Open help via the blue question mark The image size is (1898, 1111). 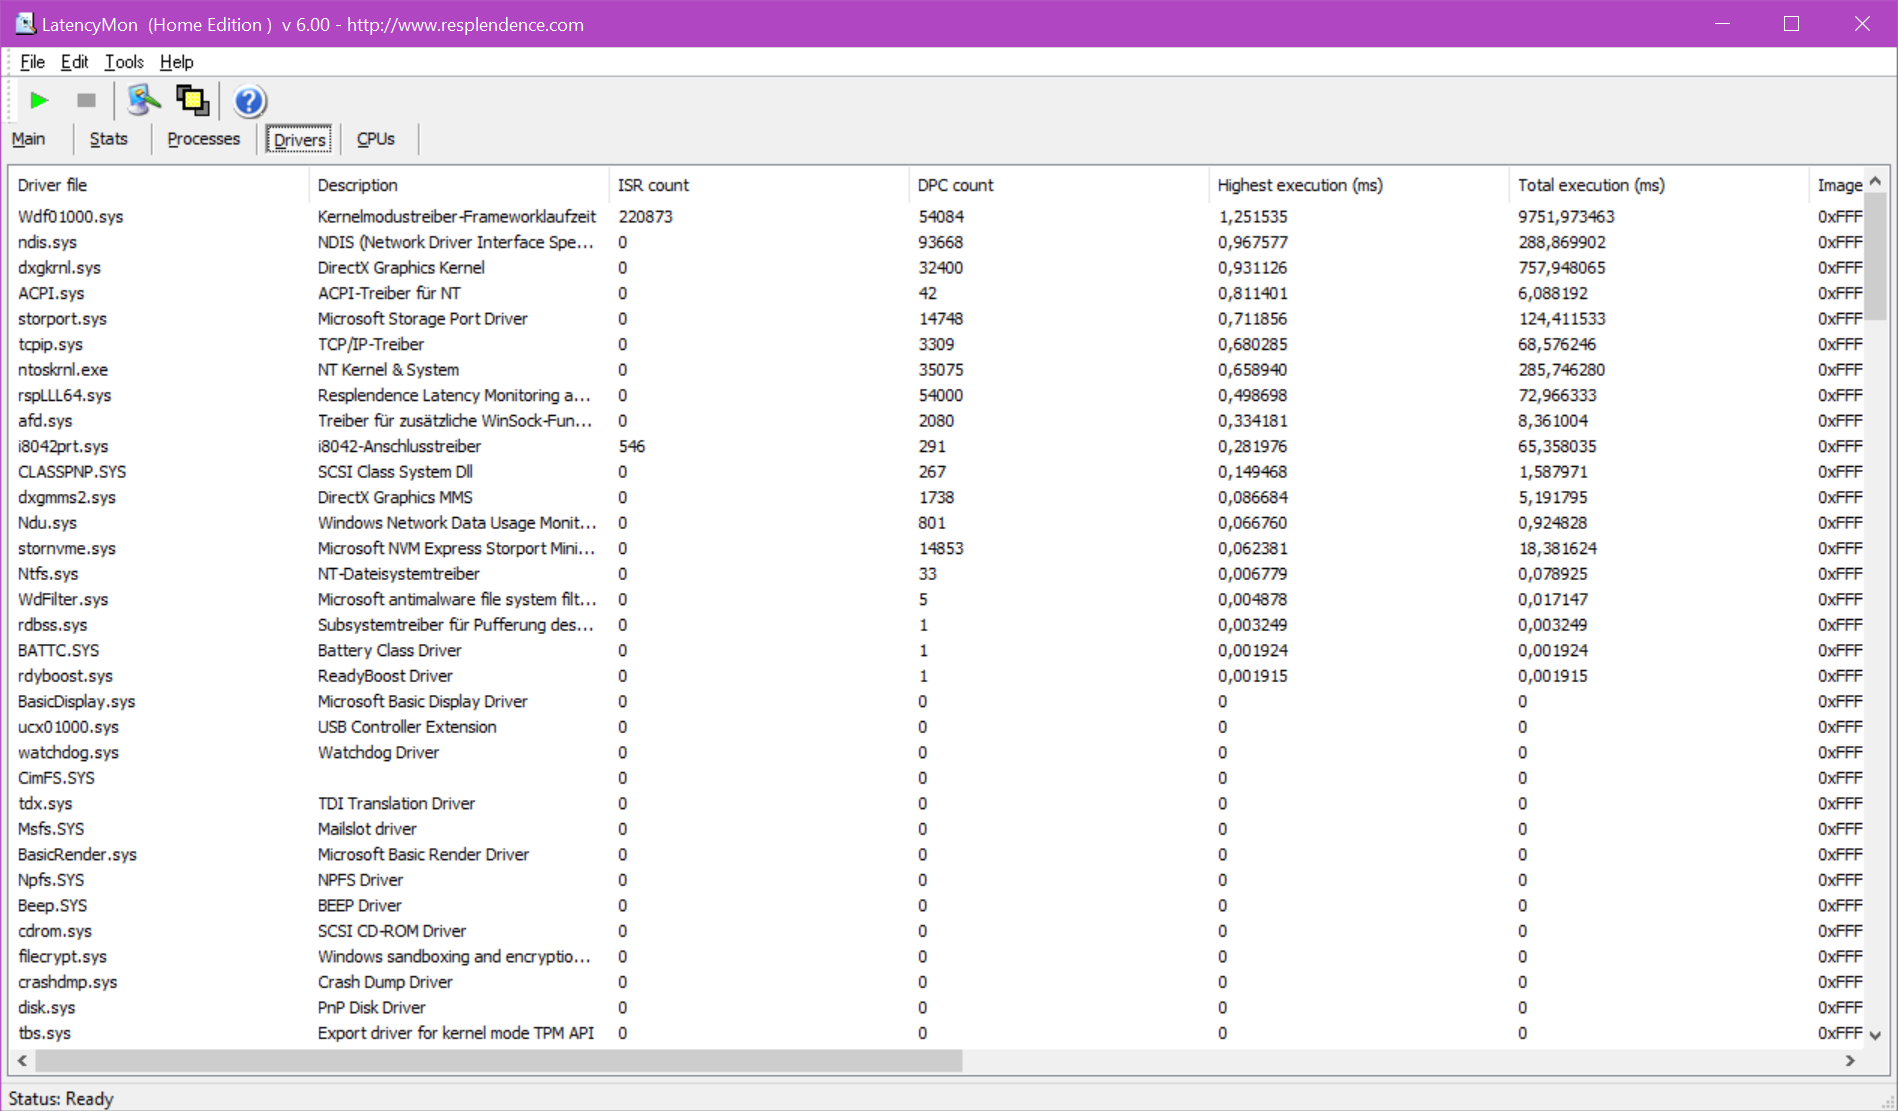249,101
